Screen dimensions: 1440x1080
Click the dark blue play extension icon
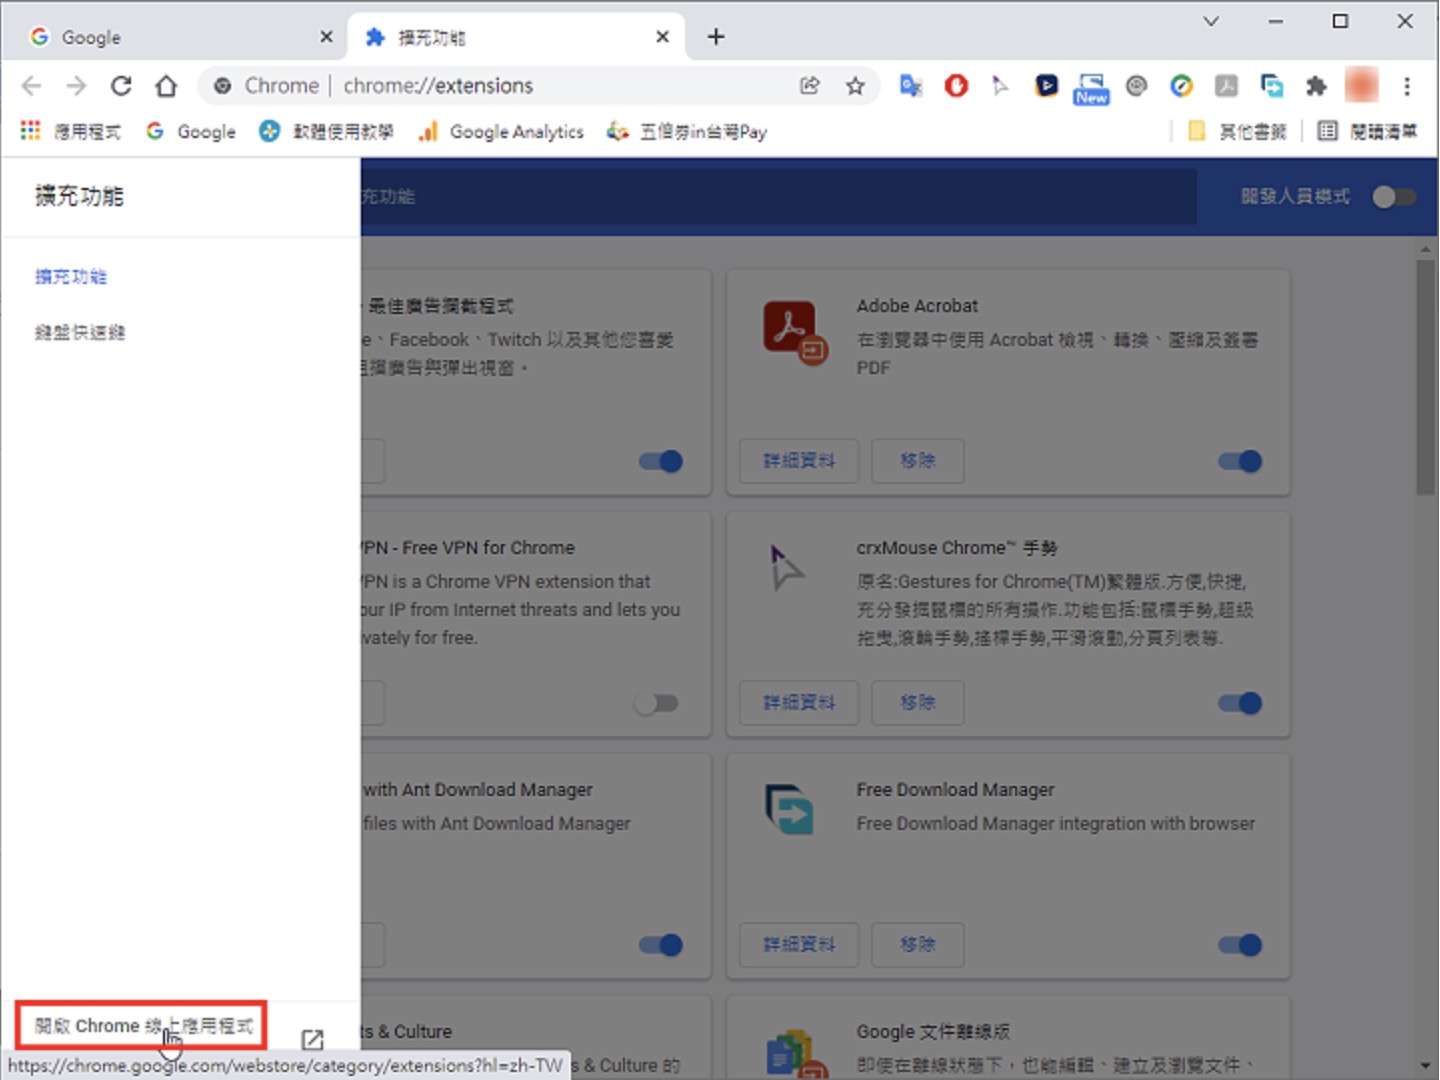tap(1046, 86)
